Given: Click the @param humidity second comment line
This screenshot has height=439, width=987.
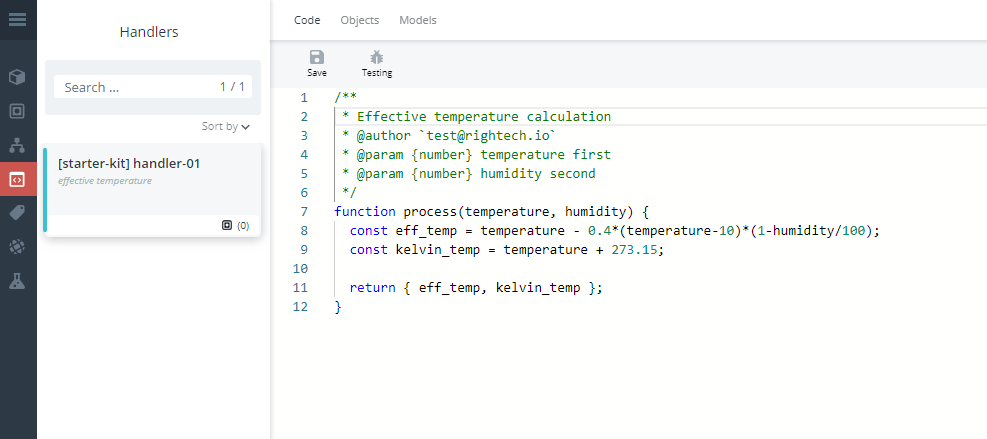Looking at the screenshot, I should pyautogui.click(x=469, y=173).
